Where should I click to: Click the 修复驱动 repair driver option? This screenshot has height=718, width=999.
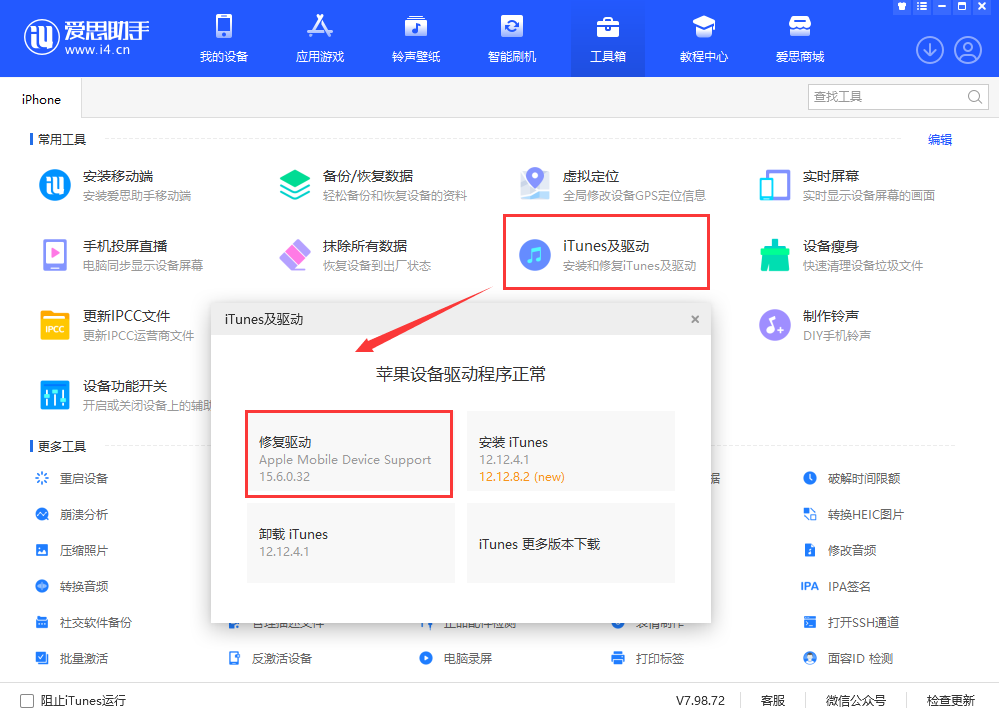pyautogui.click(x=348, y=453)
